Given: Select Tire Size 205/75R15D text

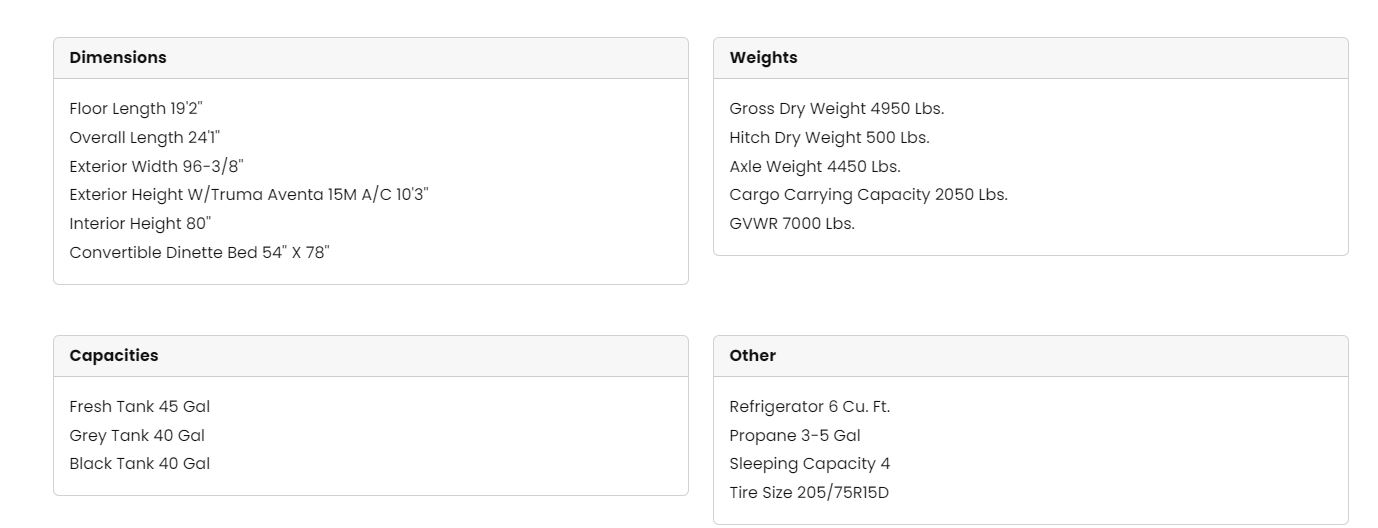Looking at the screenshot, I should pyautogui.click(x=809, y=492).
